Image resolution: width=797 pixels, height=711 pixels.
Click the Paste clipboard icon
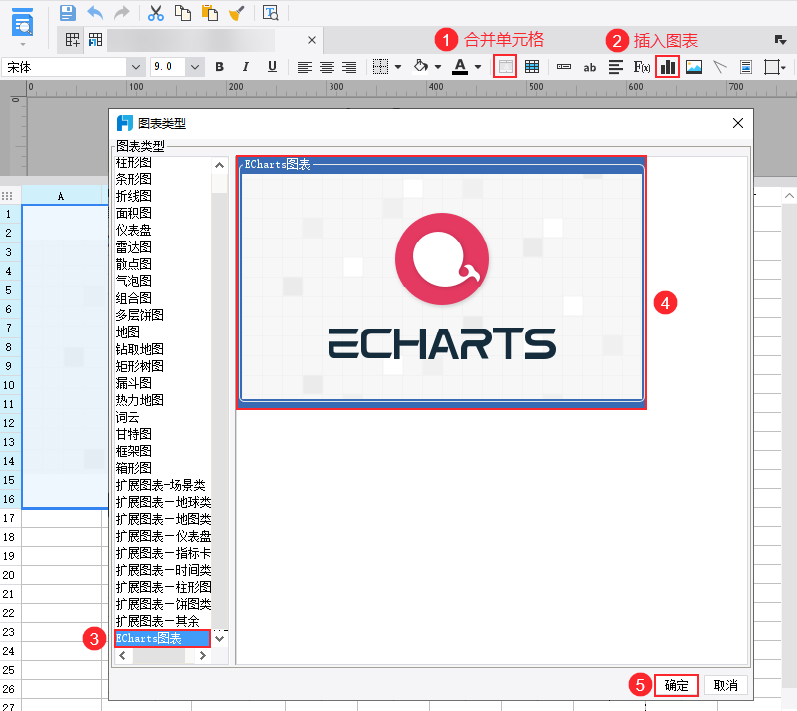coord(209,13)
